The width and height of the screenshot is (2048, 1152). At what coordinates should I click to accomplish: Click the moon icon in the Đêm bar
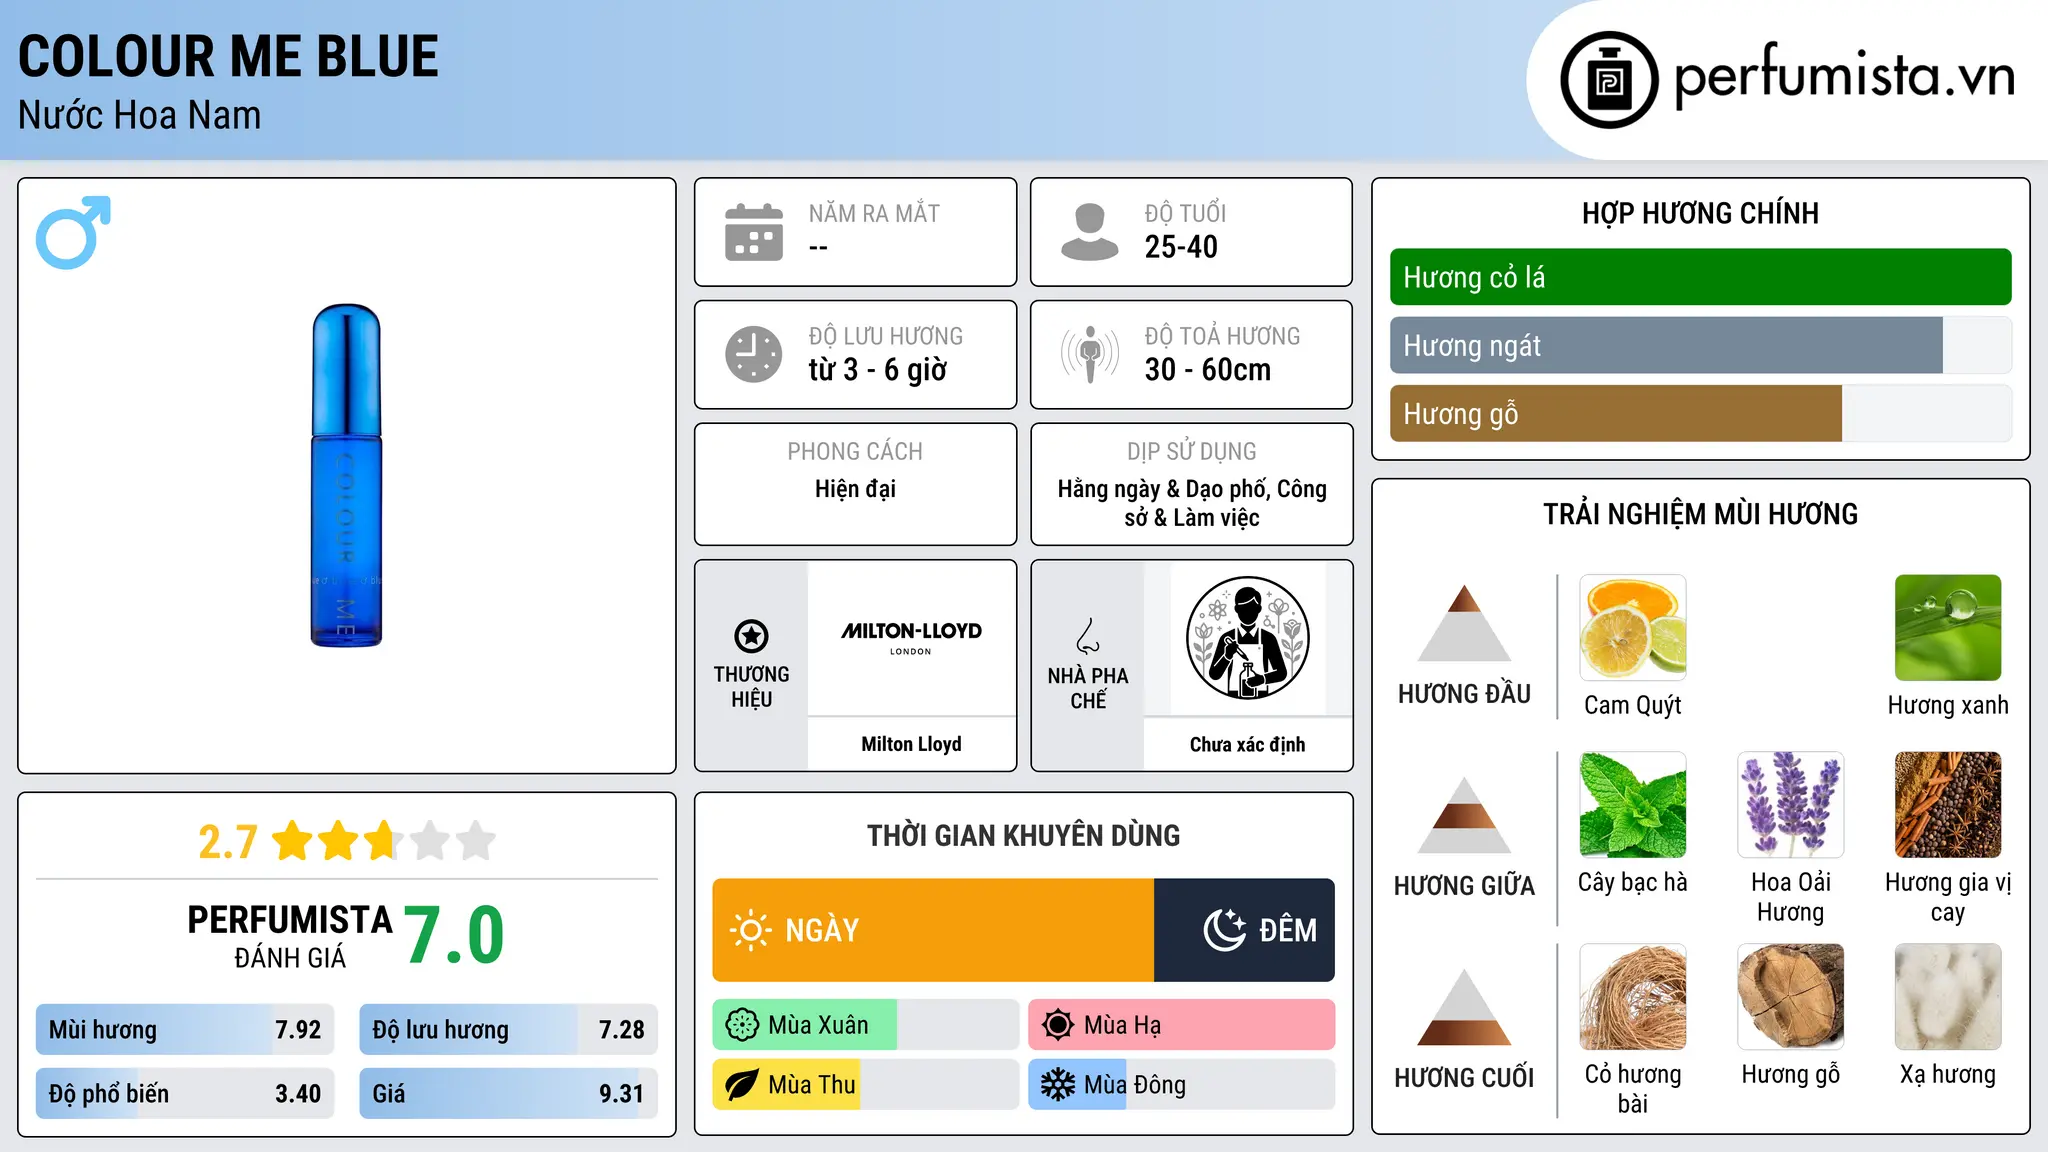pos(1224,930)
